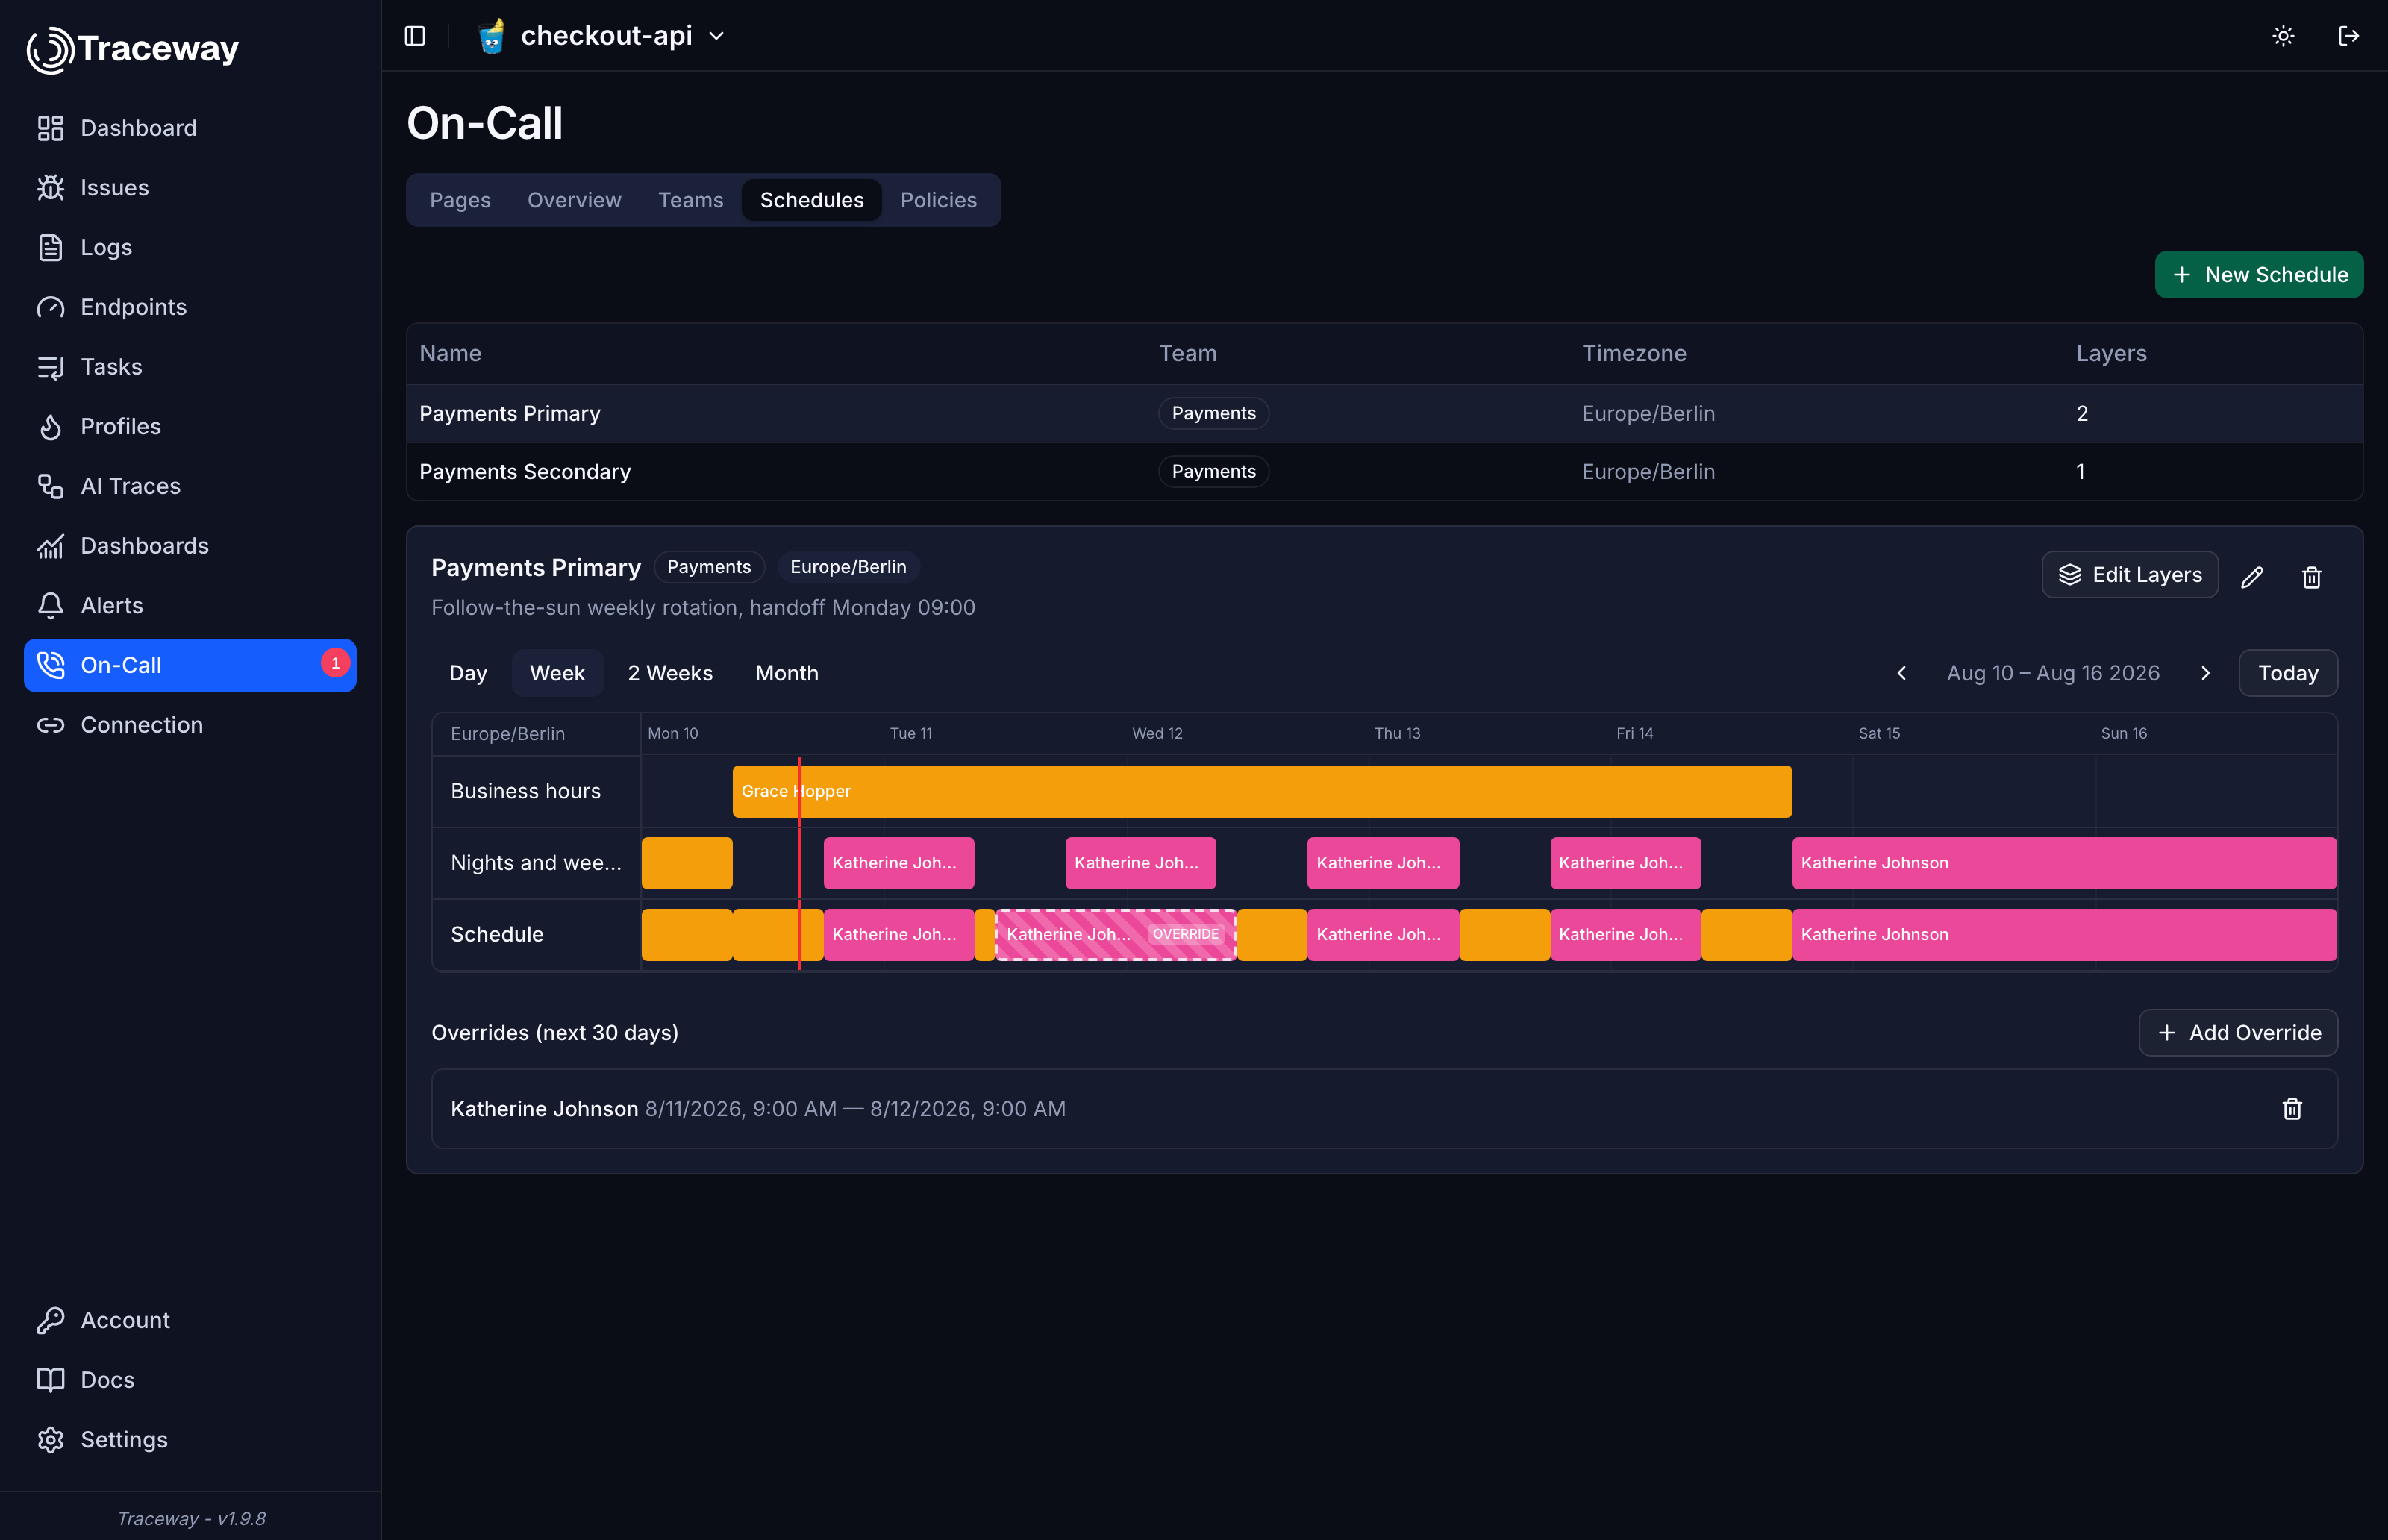Toggle the sidebar panel icon
The image size is (2388, 1540).
pos(415,36)
